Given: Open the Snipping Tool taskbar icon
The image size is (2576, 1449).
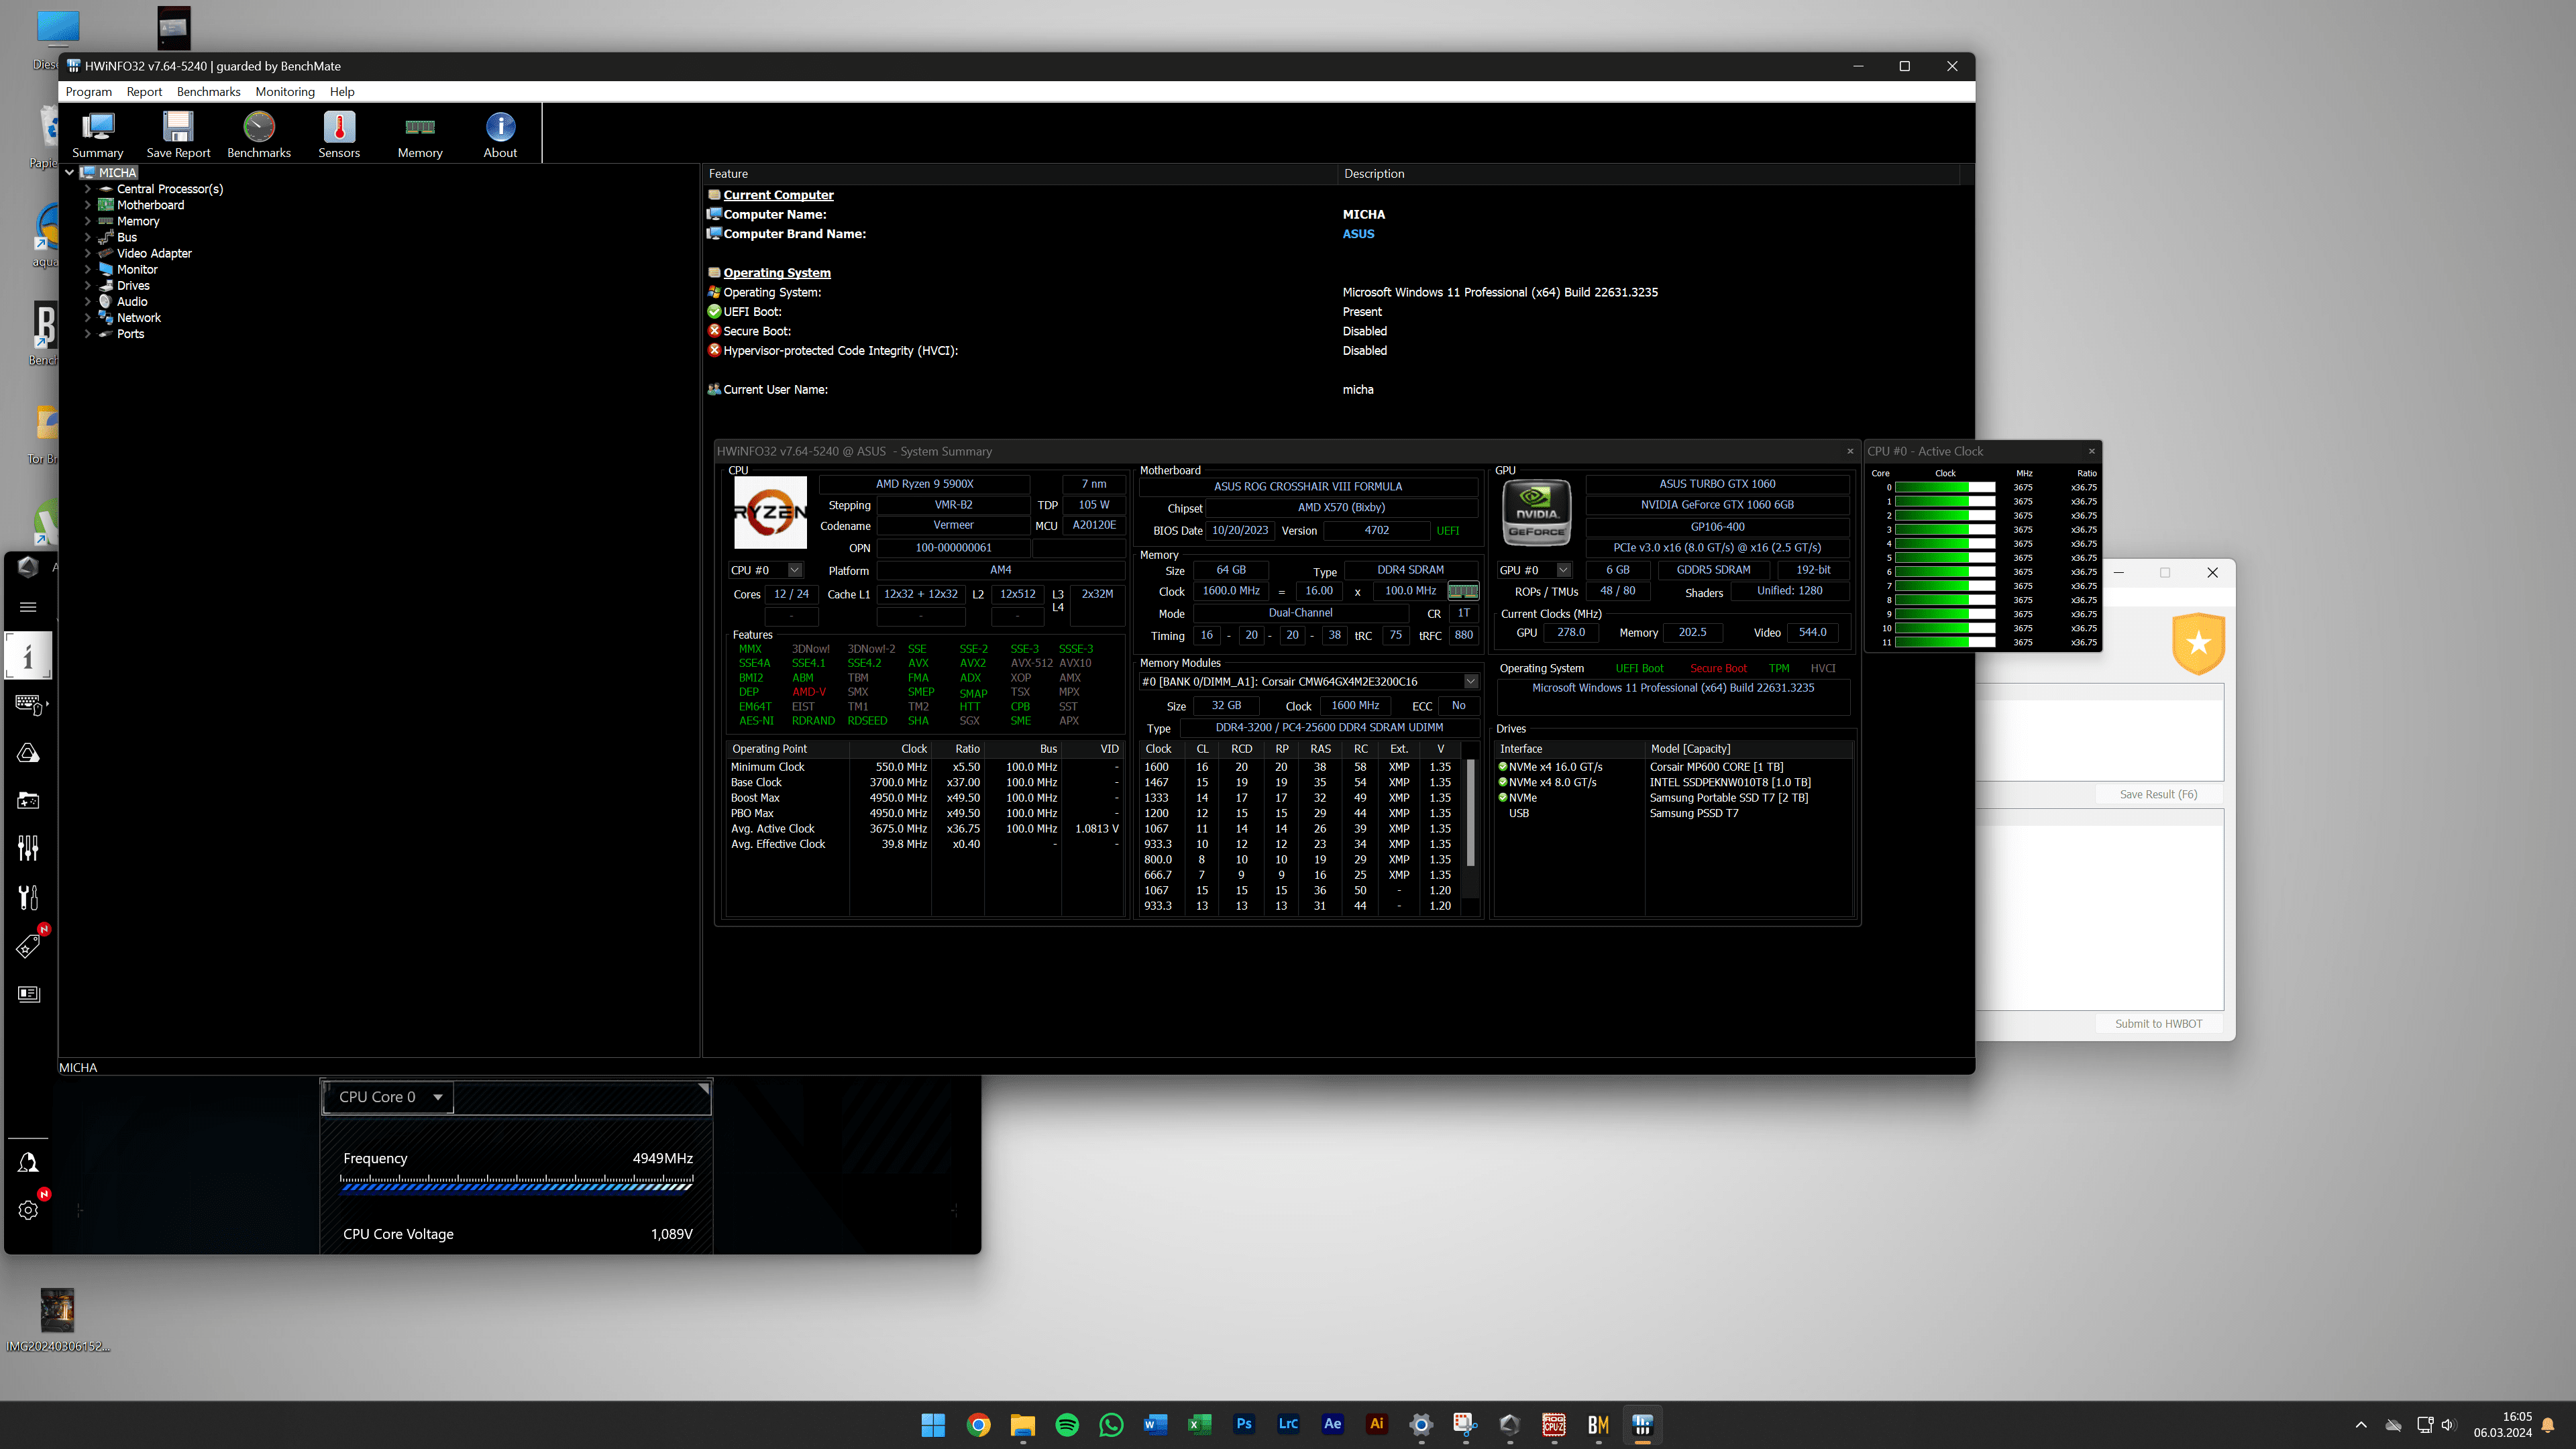Looking at the screenshot, I should pos(1465,1425).
